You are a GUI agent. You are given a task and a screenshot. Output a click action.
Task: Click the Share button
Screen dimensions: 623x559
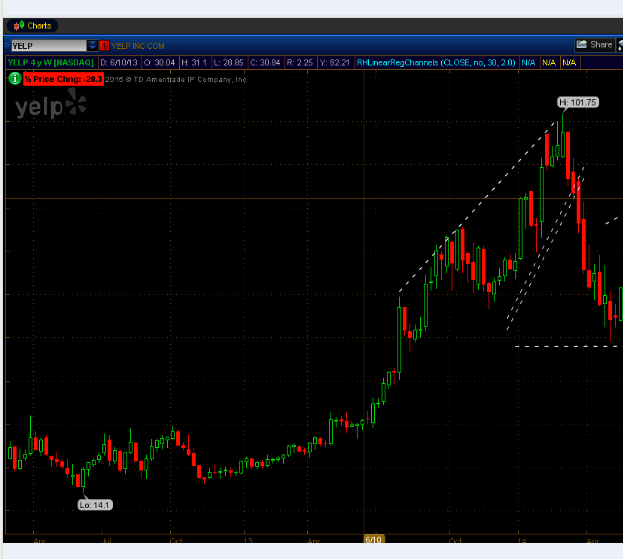[x=594, y=45]
